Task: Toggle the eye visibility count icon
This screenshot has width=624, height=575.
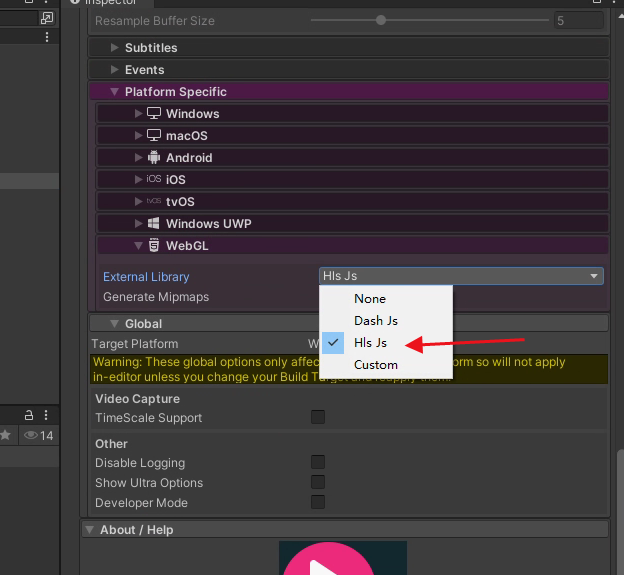Action: pos(38,435)
